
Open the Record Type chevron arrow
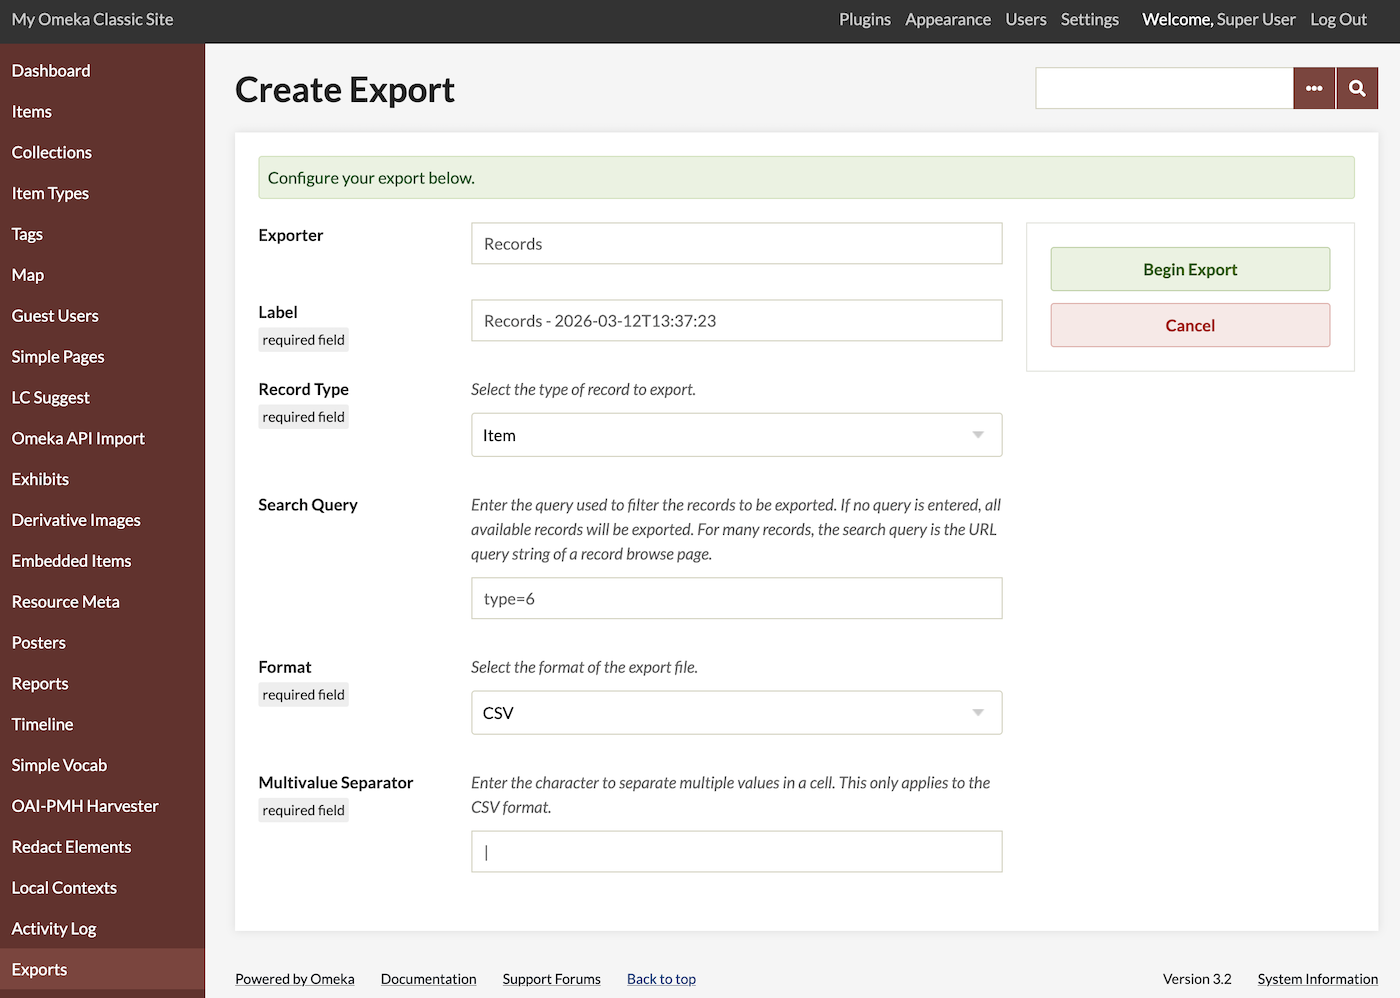point(977,434)
